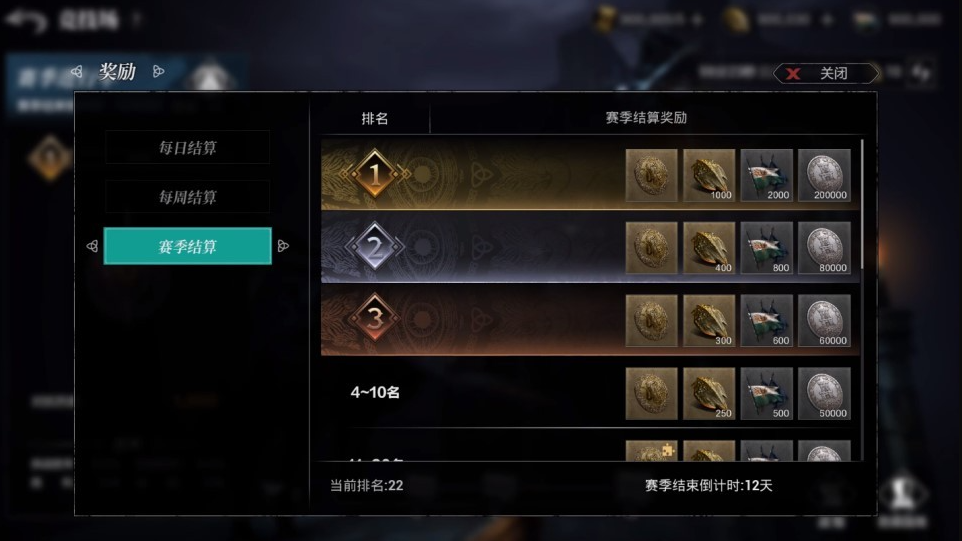Click rank 2 golden leaf reward showing 400

[709, 248]
